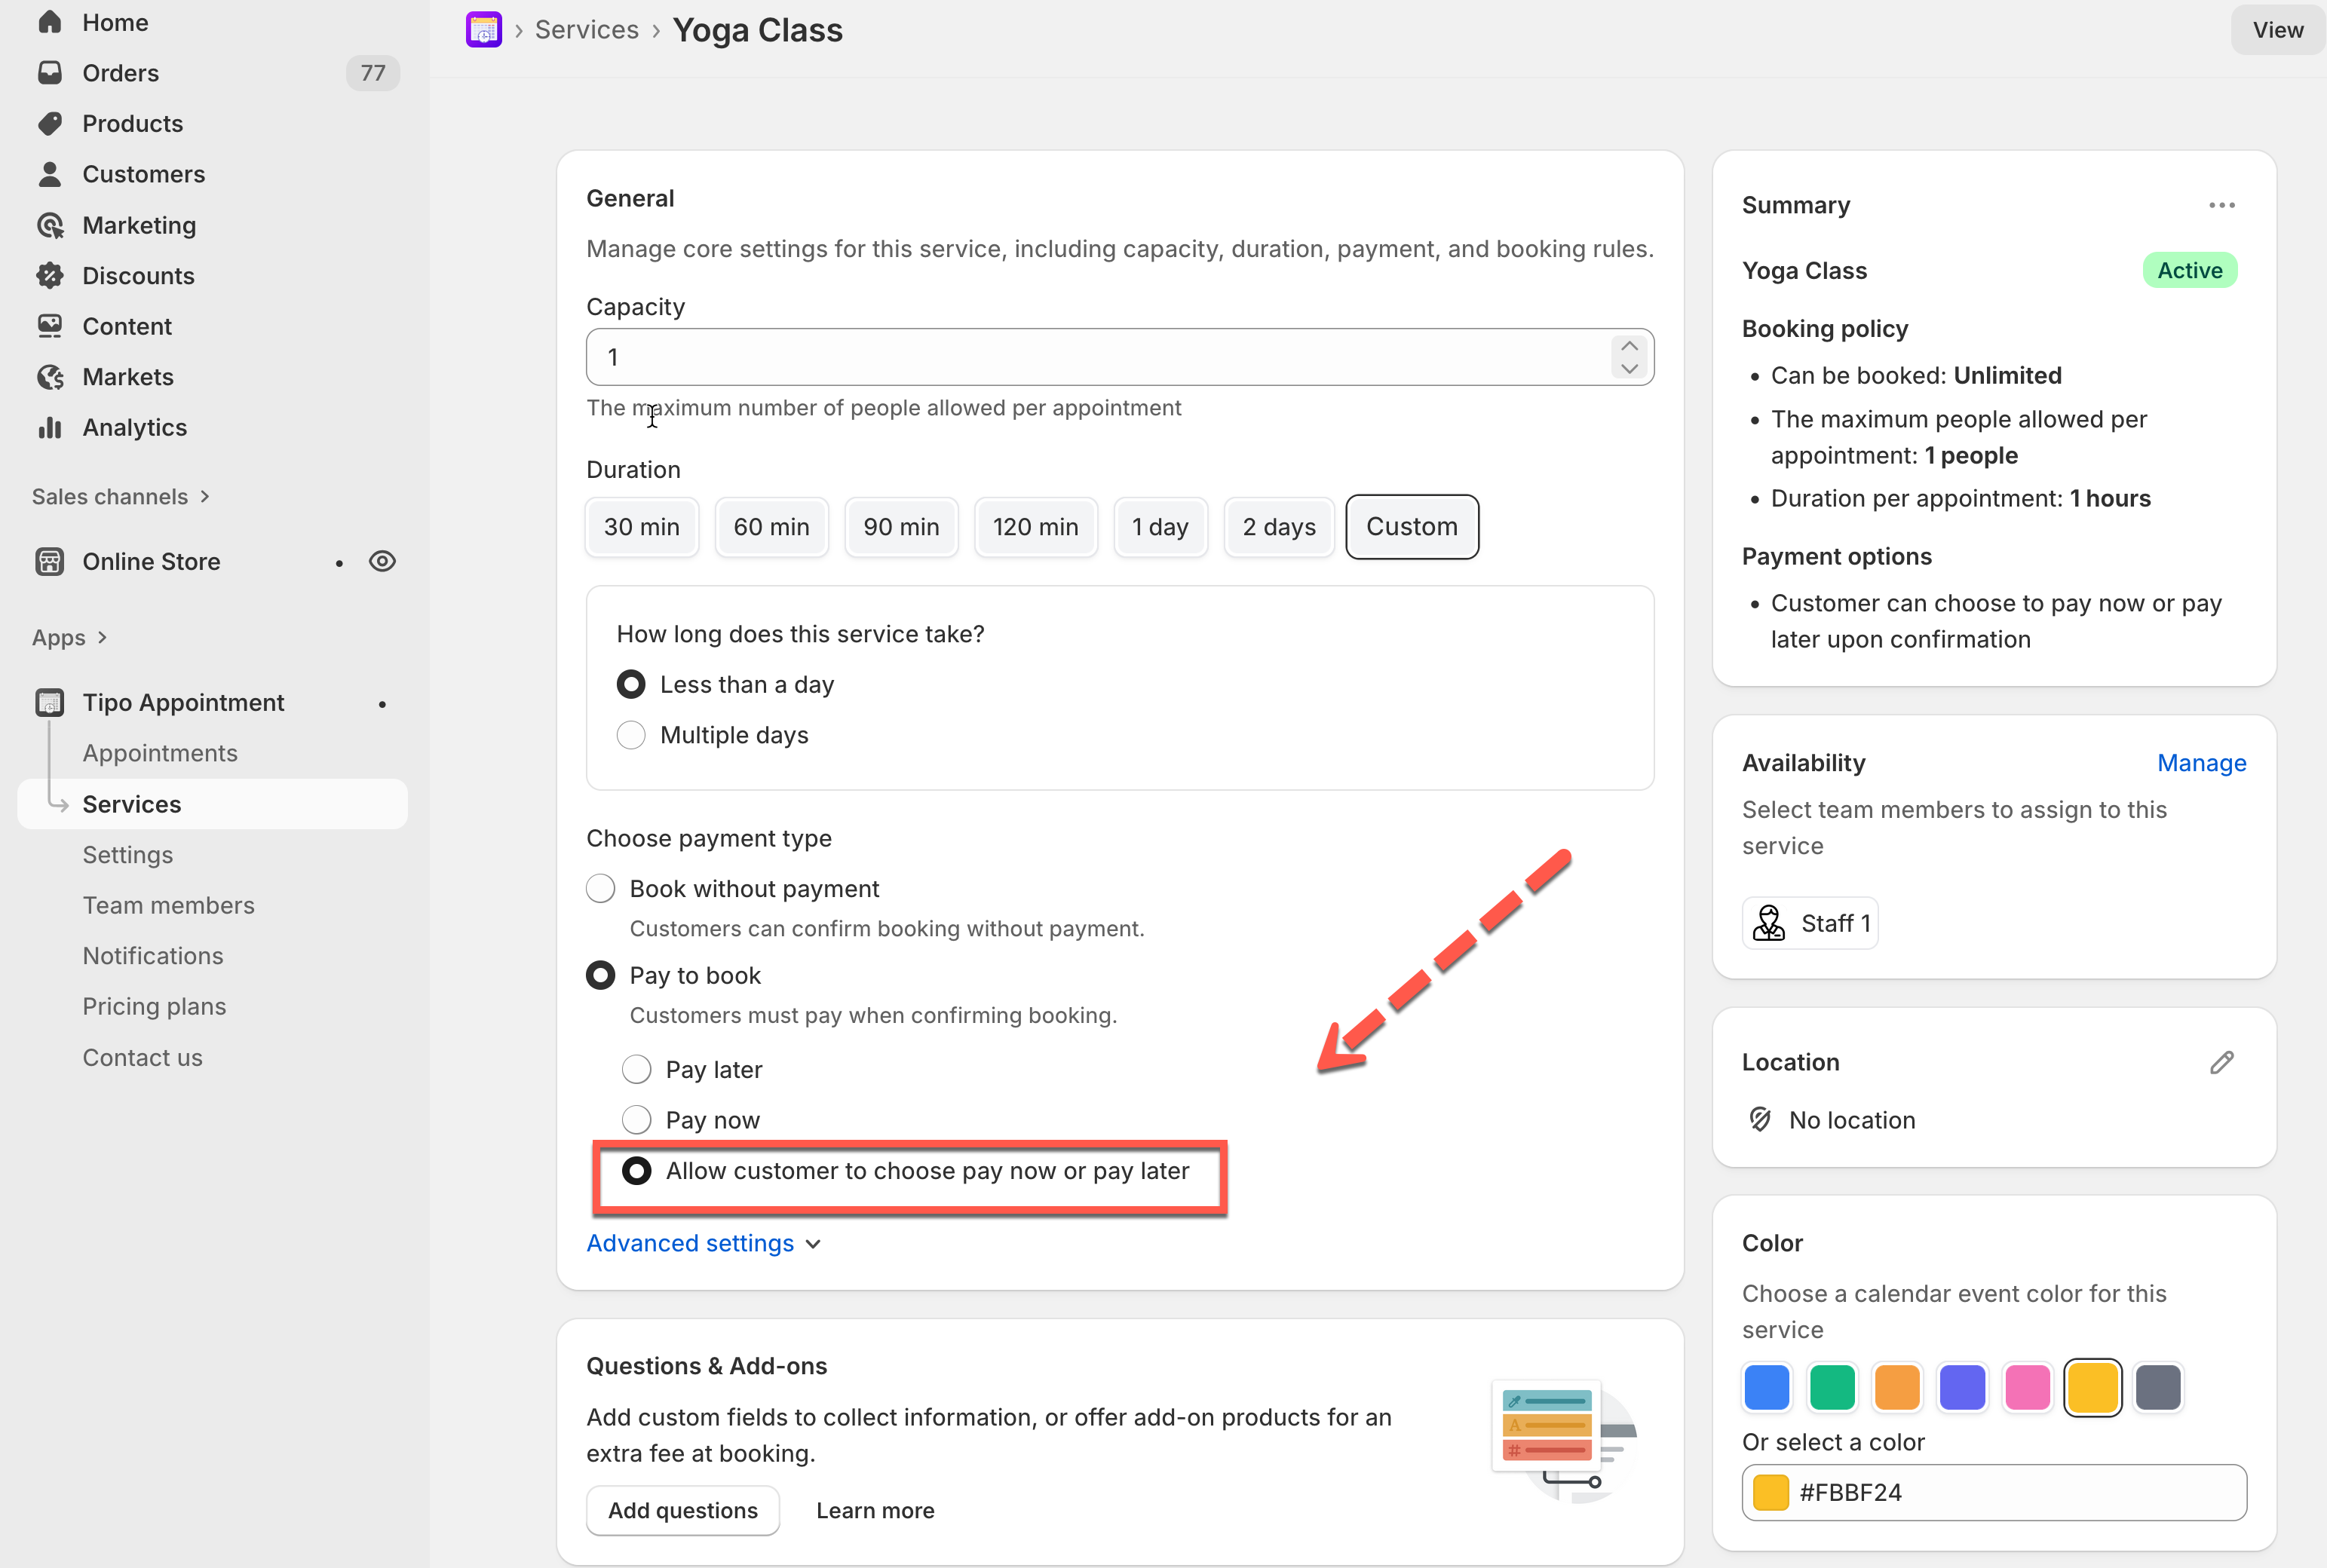This screenshot has height=1568, width=2327.
Task: Edit location with the pencil icon
Action: (2221, 1062)
